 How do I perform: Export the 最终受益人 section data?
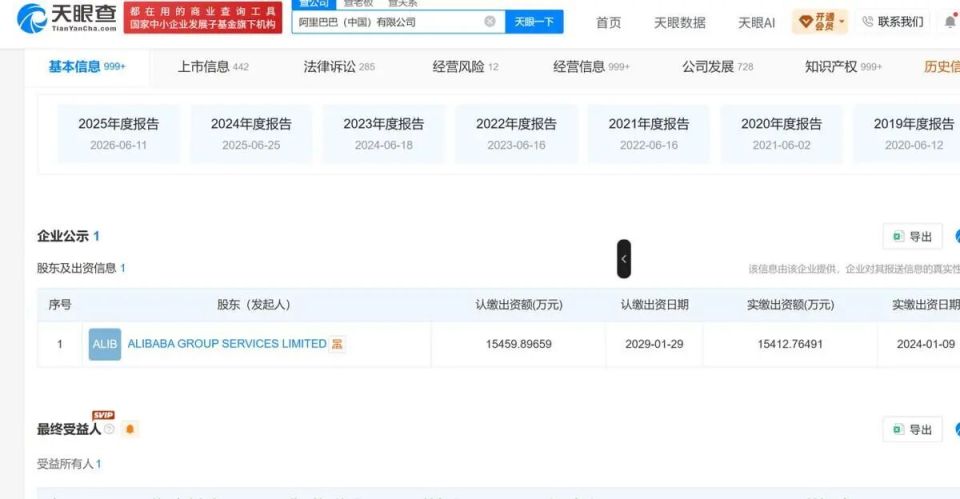pos(912,429)
